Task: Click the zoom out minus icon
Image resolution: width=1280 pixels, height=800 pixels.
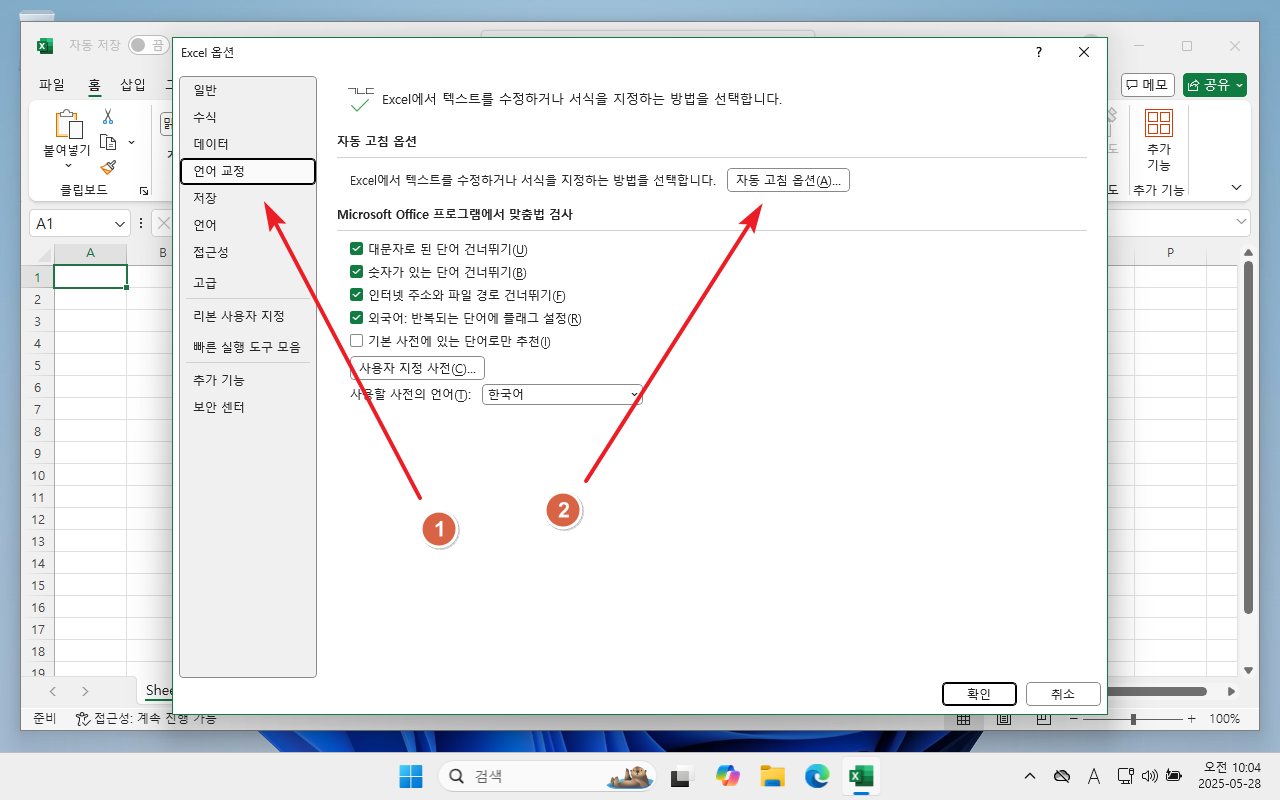Action: (x=1075, y=719)
